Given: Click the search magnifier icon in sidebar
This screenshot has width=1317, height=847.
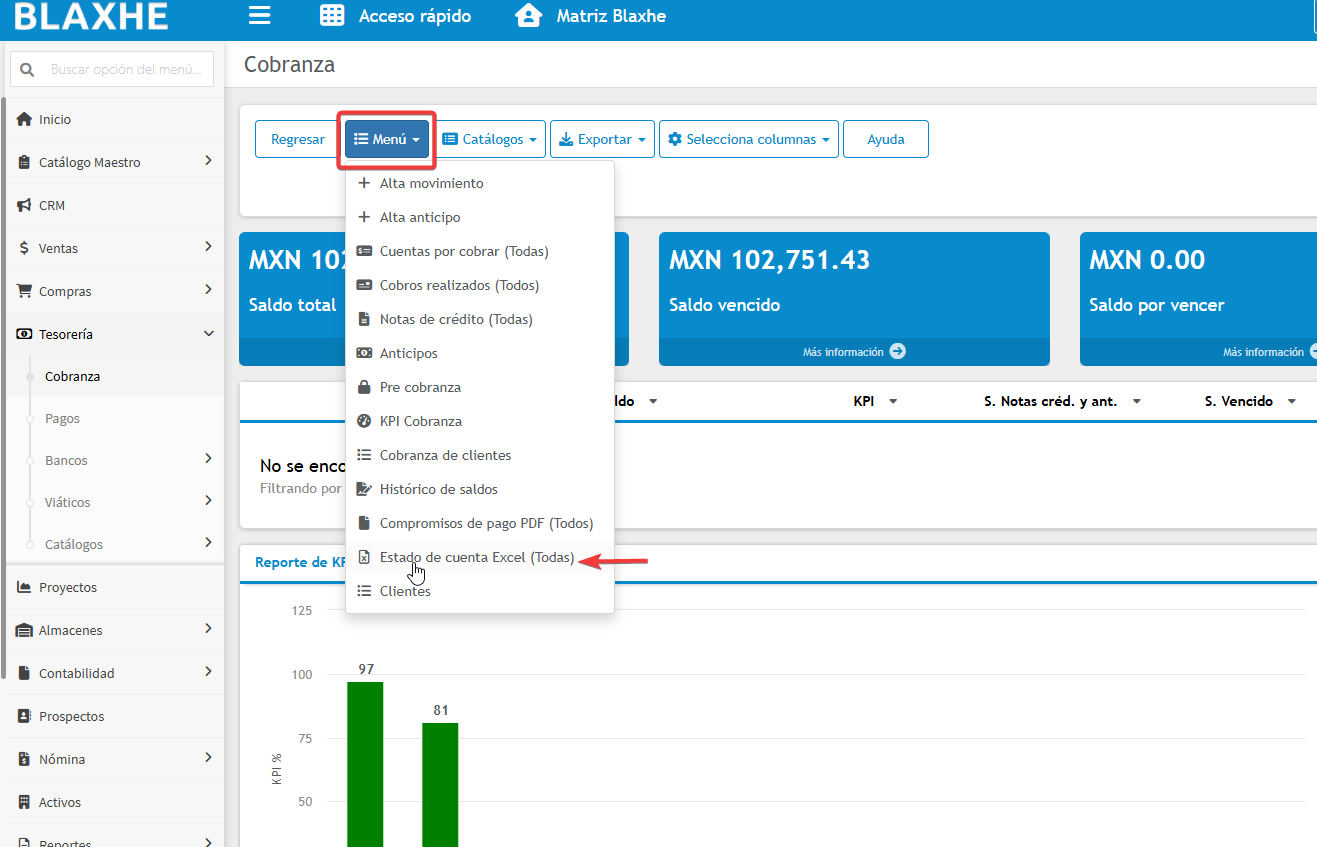Looking at the screenshot, I should [27, 70].
